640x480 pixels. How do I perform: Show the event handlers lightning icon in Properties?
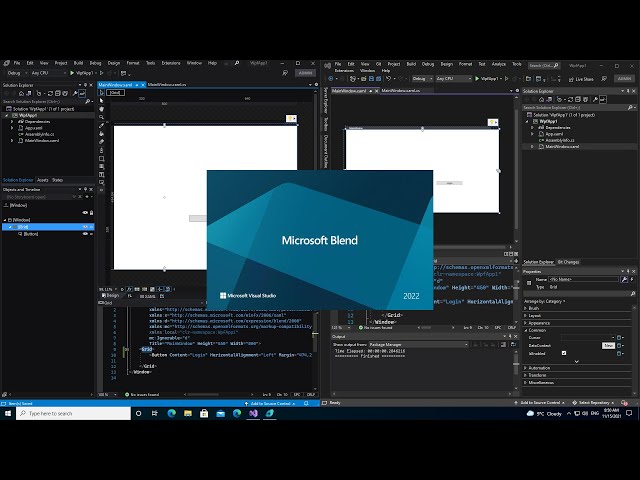(x=632, y=279)
